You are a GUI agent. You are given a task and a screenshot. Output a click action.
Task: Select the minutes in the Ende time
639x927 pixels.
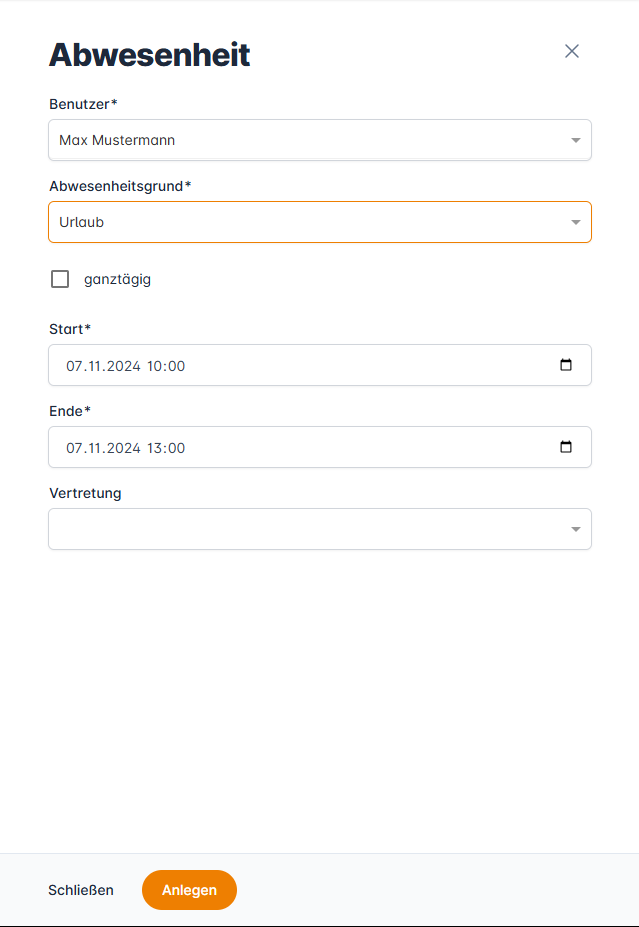[x=176, y=448]
